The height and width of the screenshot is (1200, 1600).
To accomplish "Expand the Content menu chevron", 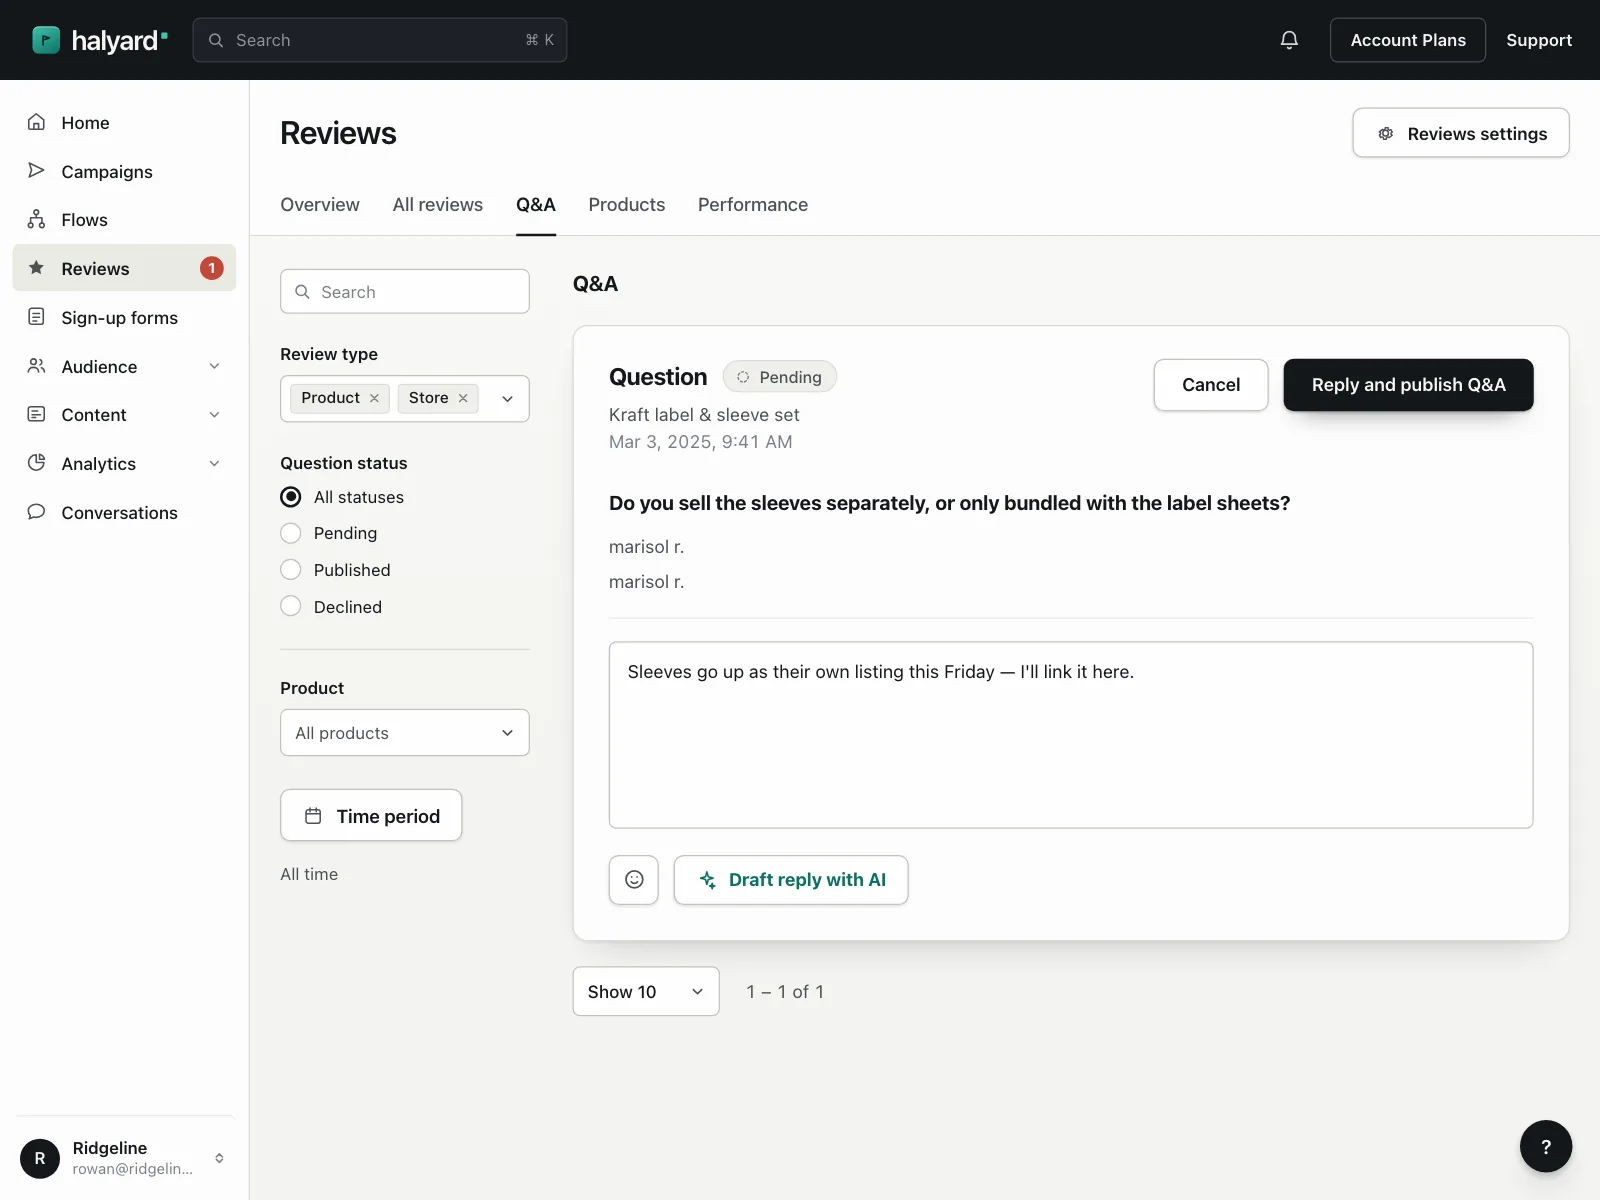I will 214,414.
